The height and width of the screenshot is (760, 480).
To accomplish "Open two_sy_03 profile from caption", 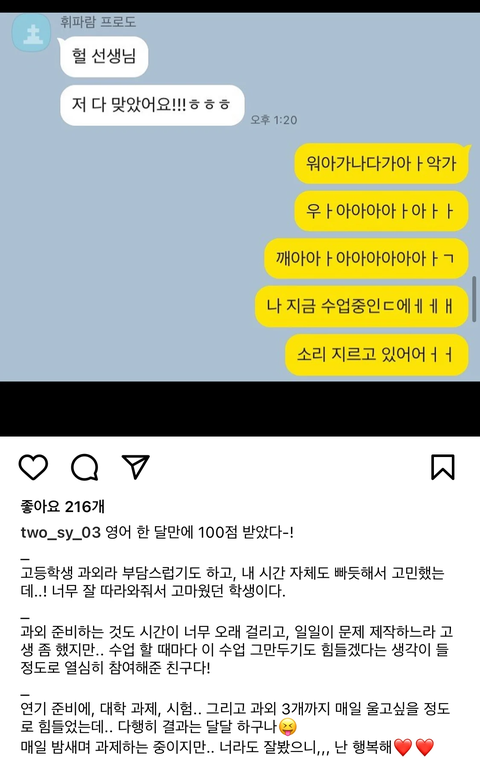I will point(61,532).
